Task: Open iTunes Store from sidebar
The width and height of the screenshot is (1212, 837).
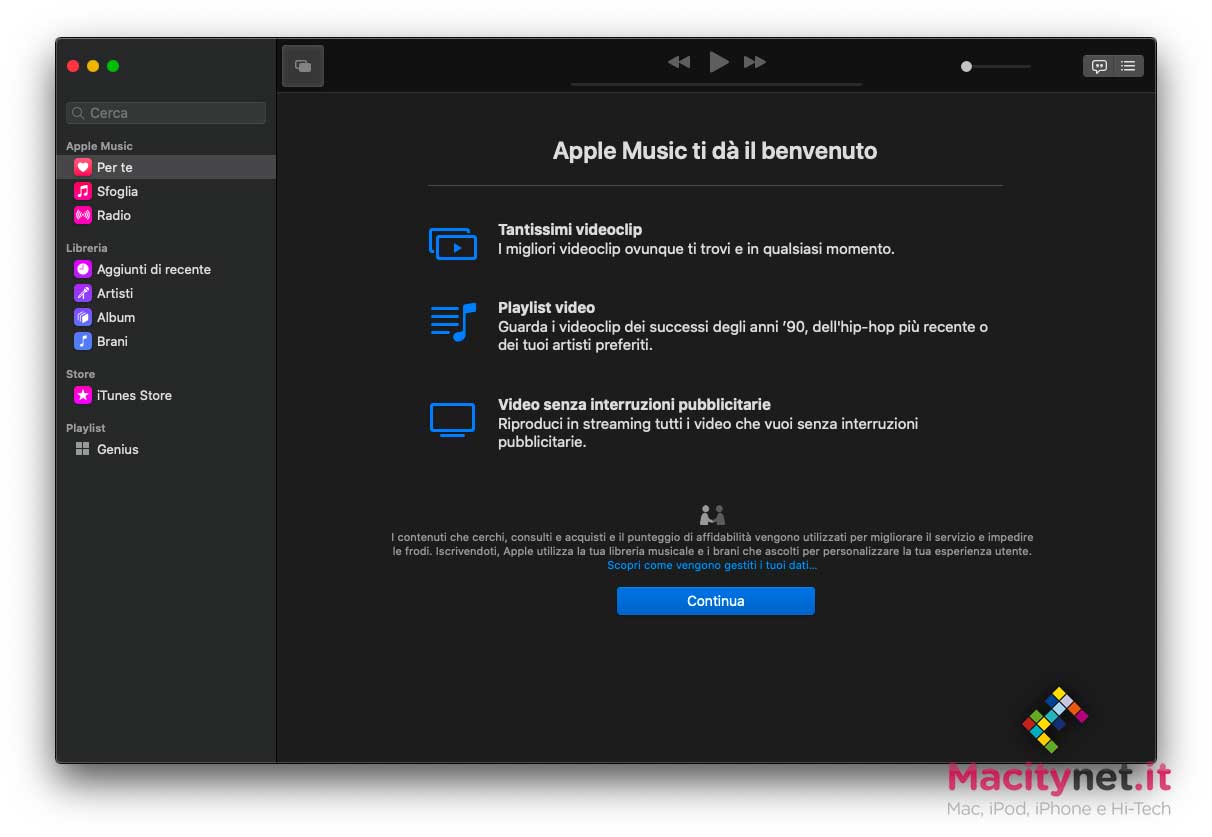Action: [166, 395]
